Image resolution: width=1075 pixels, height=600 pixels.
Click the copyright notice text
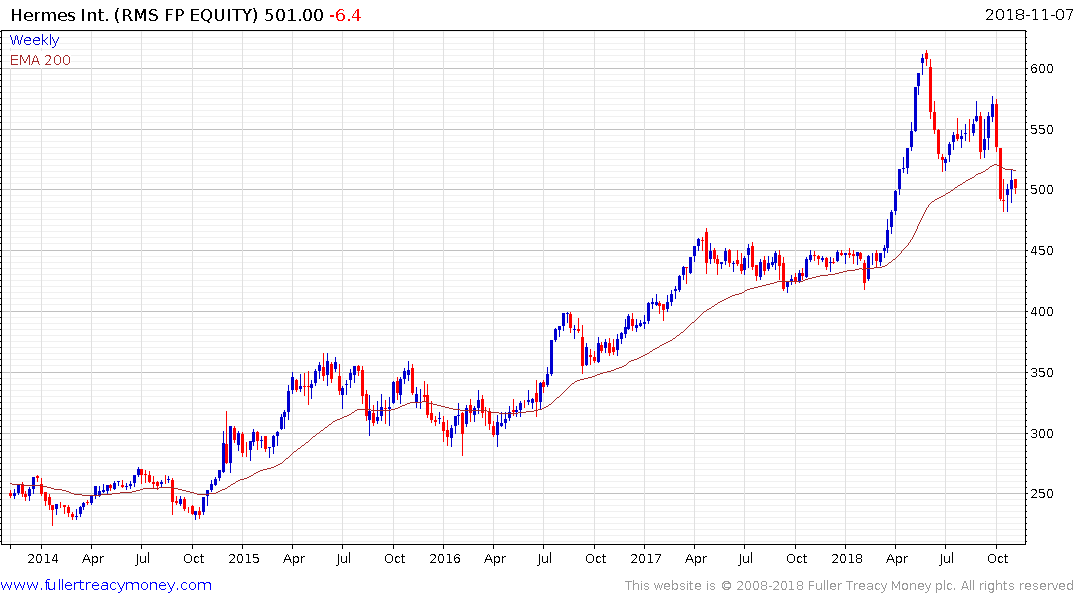[x=849, y=586]
